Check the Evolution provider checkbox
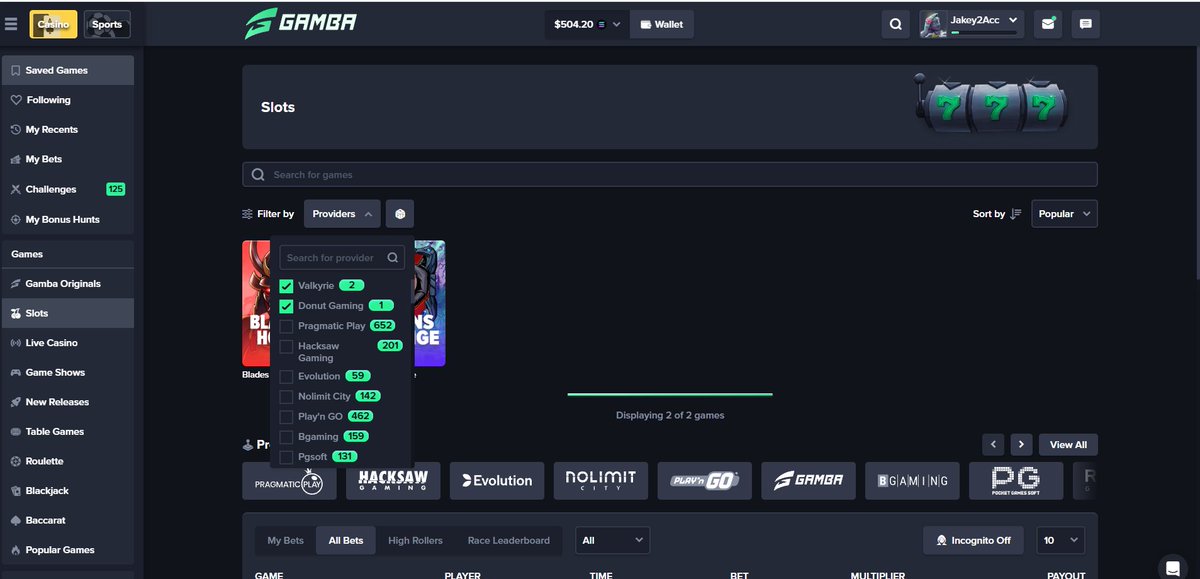This screenshot has width=1200, height=579. [x=287, y=377]
